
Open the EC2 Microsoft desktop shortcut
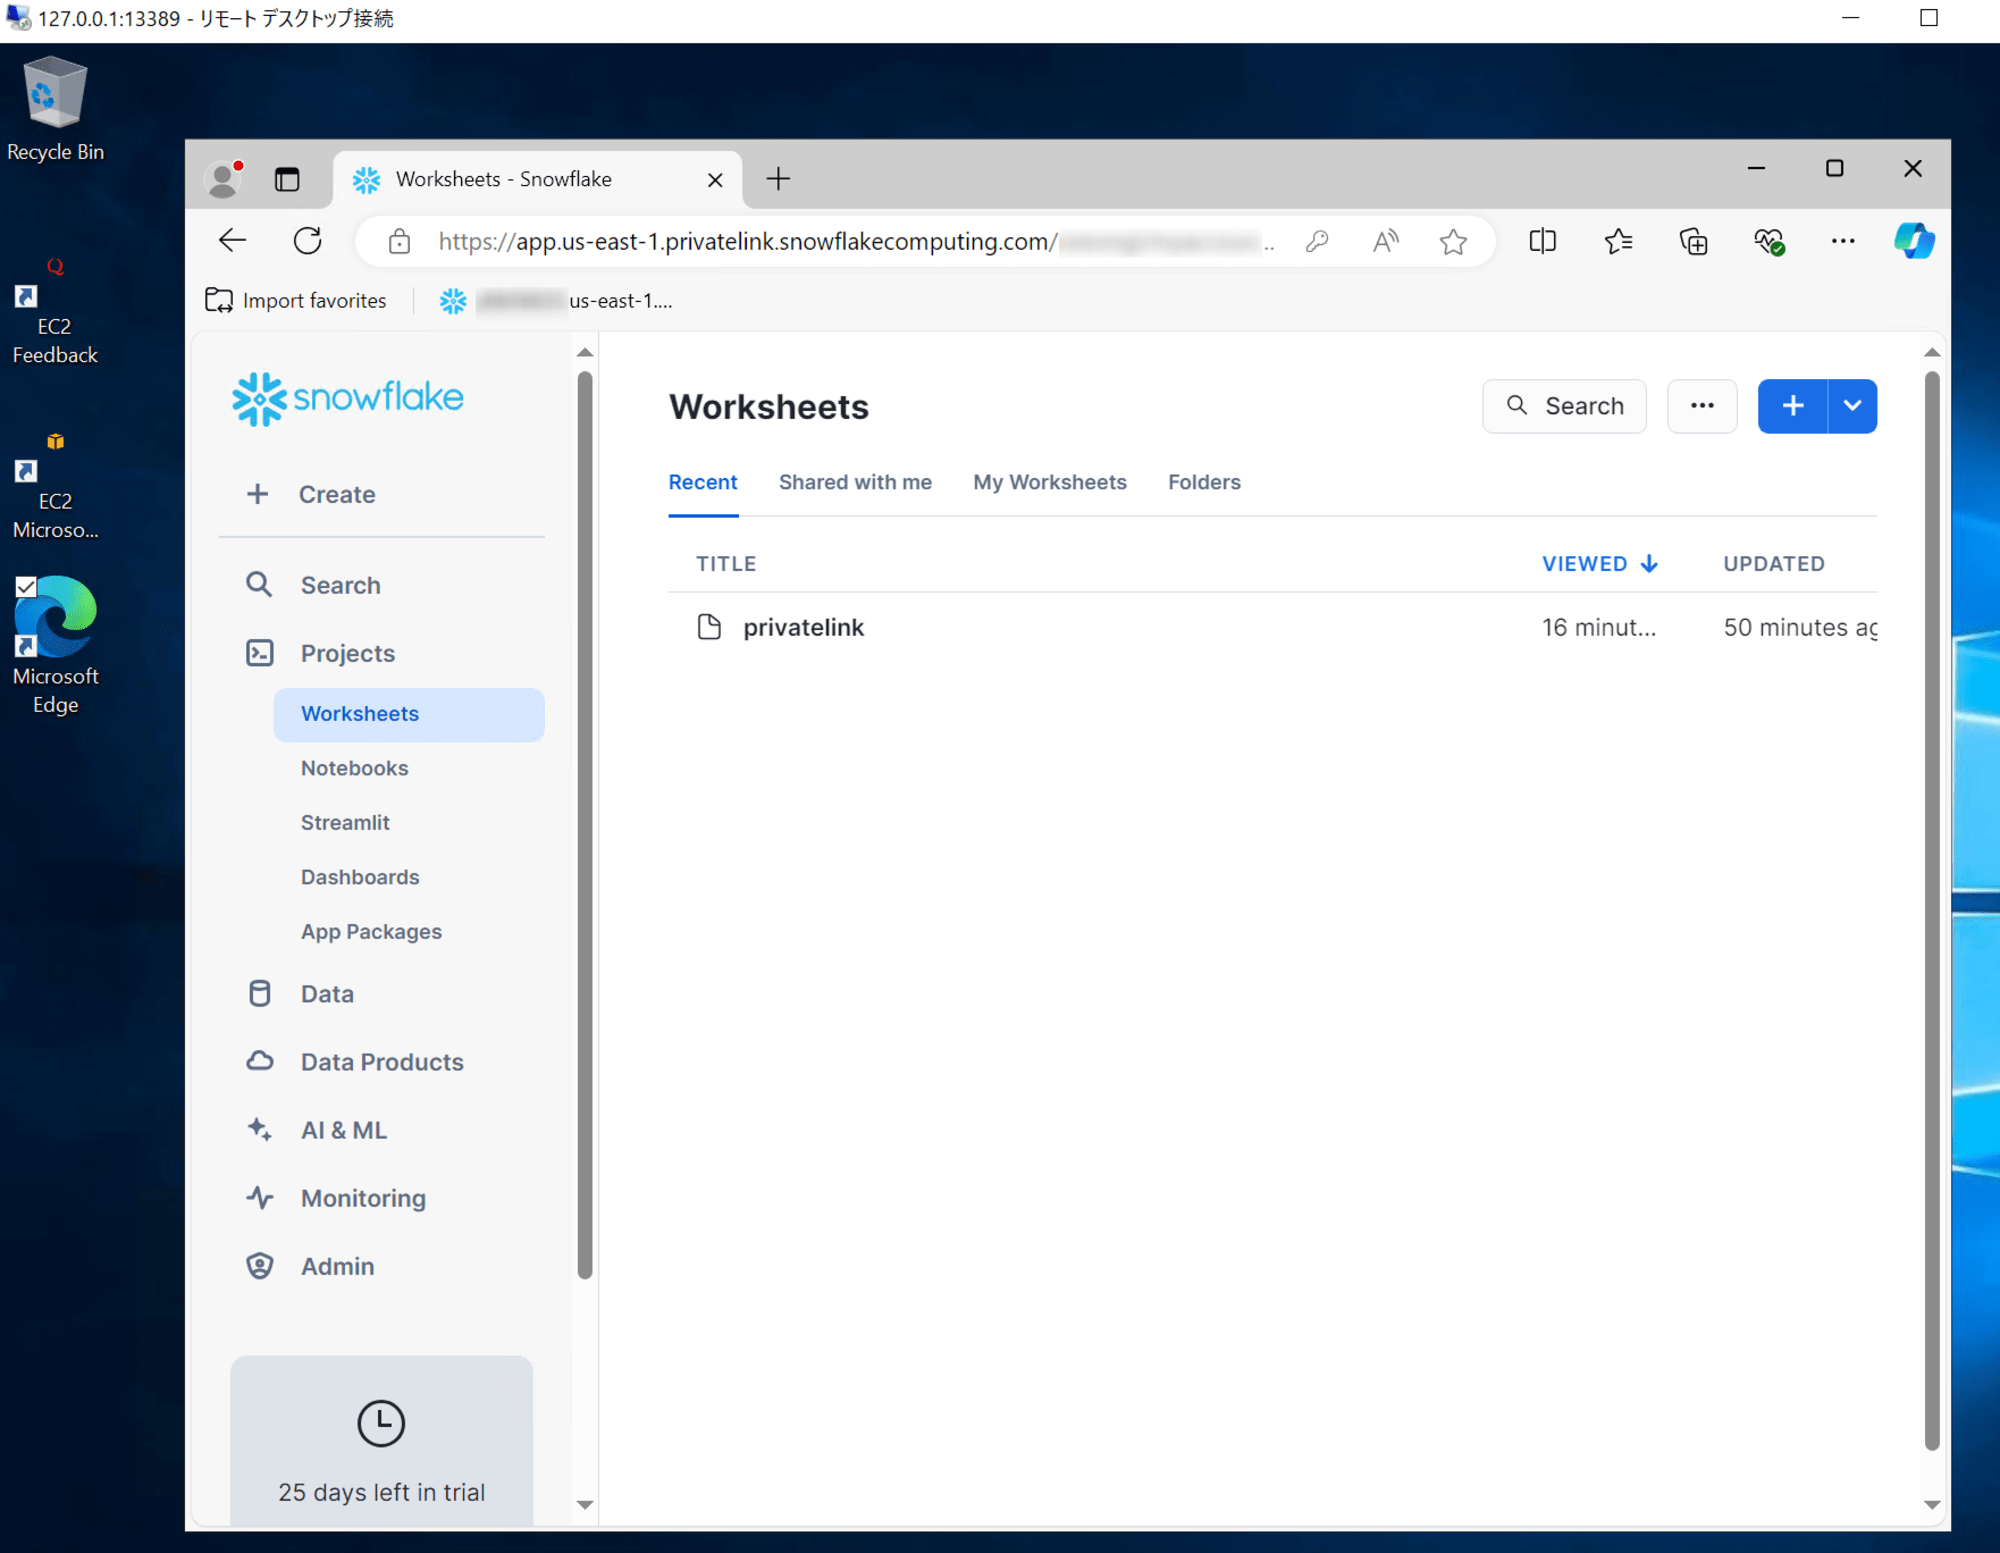point(55,487)
